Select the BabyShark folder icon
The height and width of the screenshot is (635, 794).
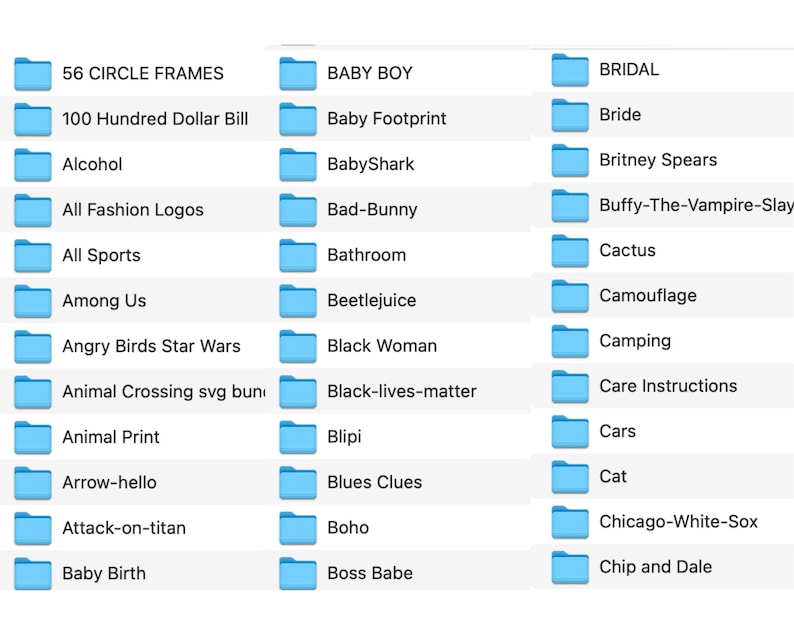(x=298, y=165)
